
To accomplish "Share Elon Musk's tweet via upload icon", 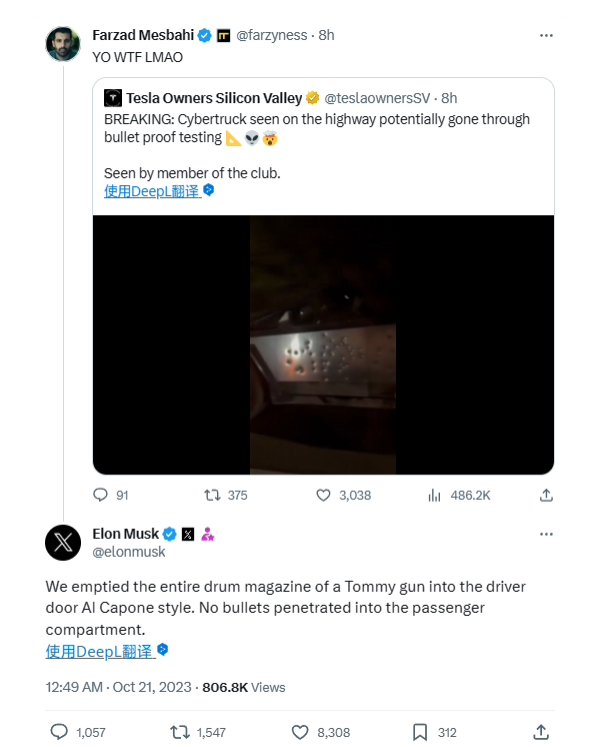I will click(541, 732).
